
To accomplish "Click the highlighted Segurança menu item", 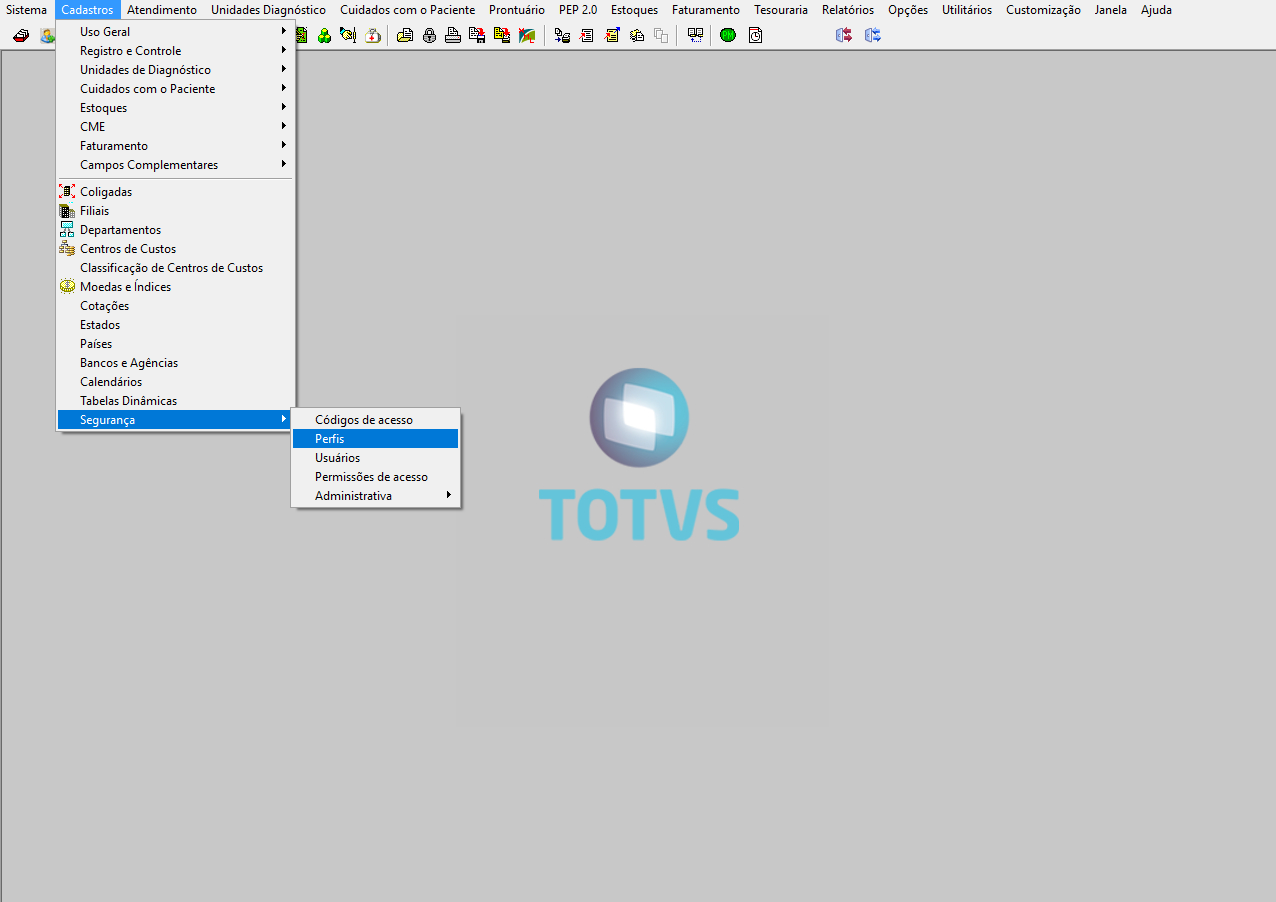I will pyautogui.click(x=175, y=420).
